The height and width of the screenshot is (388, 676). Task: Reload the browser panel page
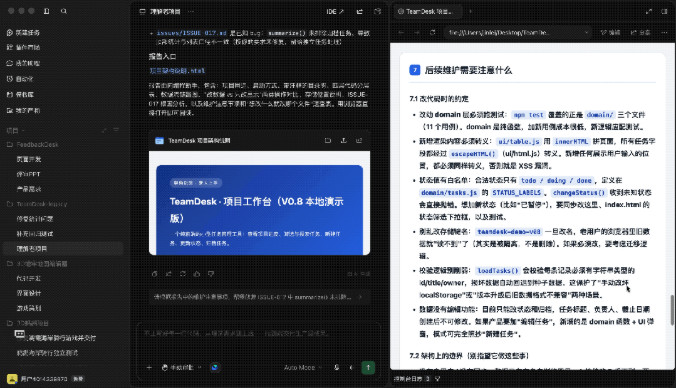tap(432, 32)
